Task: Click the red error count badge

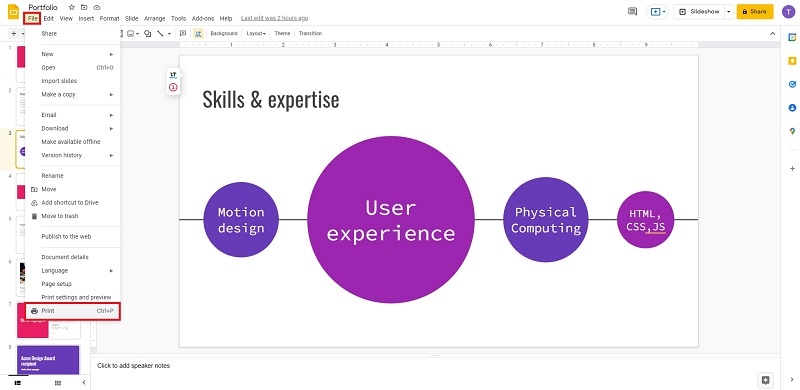Action: (x=173, y=87)
